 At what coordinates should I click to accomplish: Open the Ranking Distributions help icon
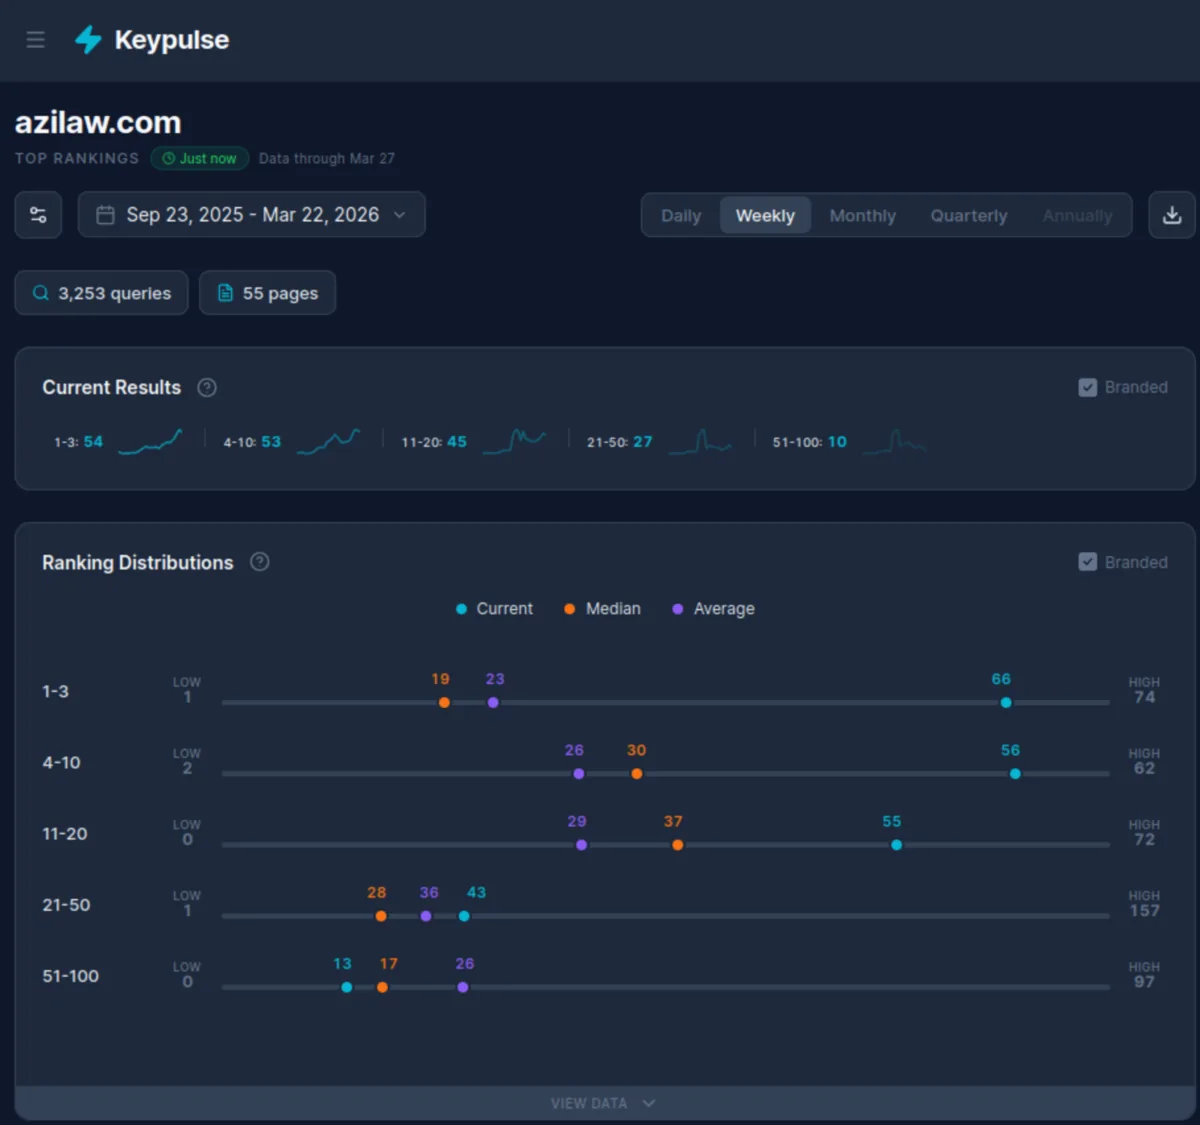[x=259, y=562]
